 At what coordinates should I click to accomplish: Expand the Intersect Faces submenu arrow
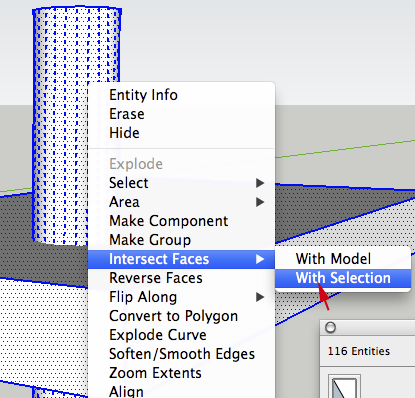260,259
